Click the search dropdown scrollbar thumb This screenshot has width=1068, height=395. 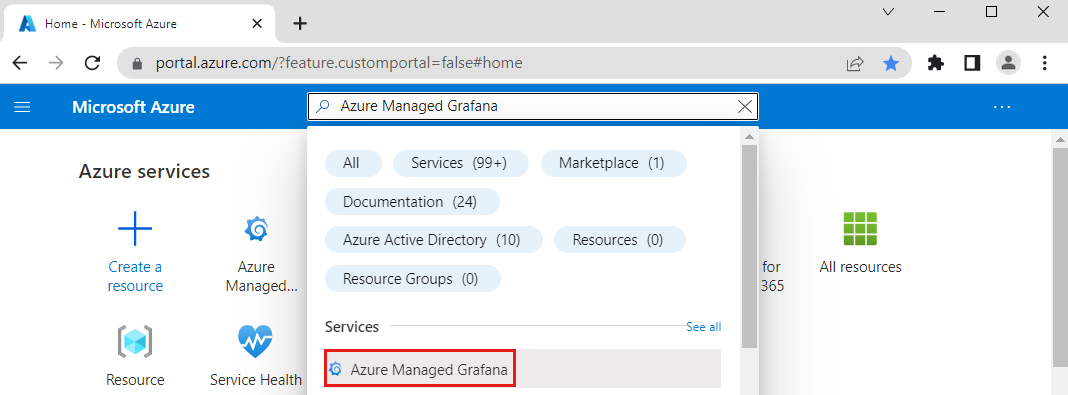click(749, 247)
